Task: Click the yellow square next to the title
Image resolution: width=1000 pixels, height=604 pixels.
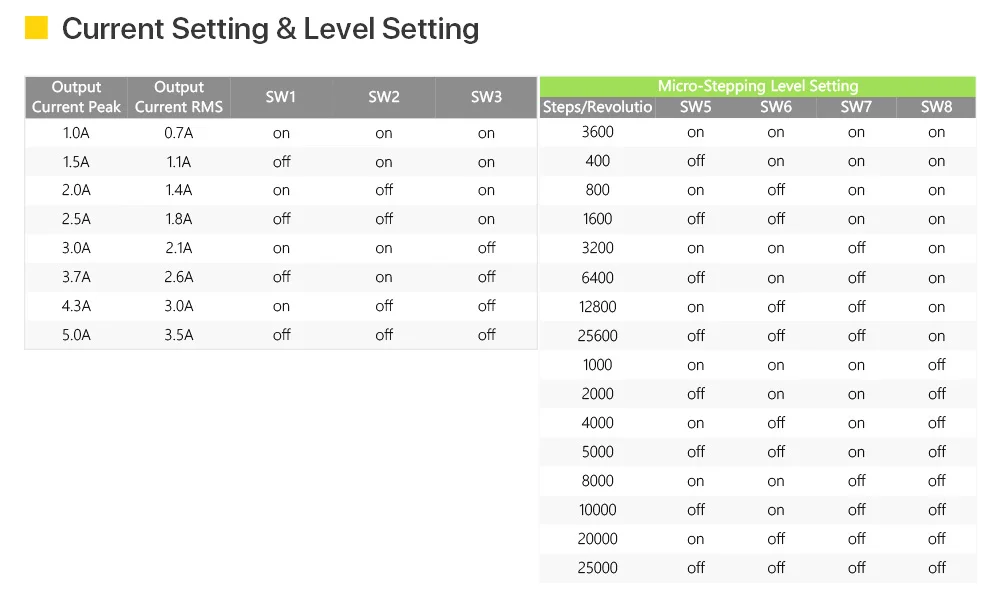Action: tap(36, 28)
